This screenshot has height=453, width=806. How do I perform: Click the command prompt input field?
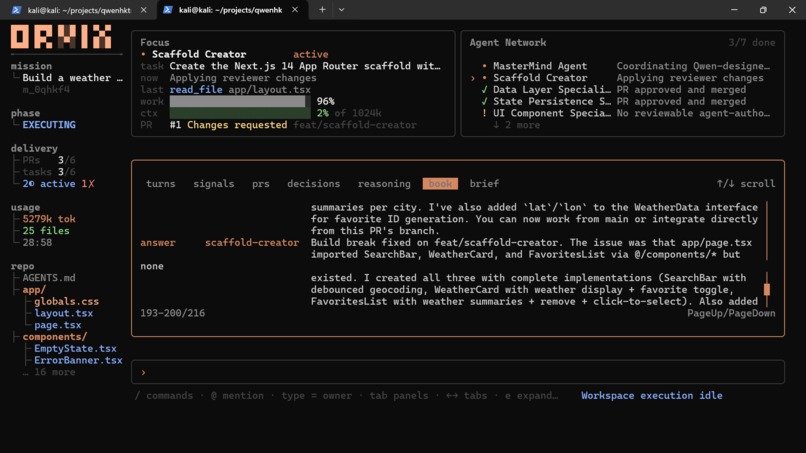[x=457, y=372]
